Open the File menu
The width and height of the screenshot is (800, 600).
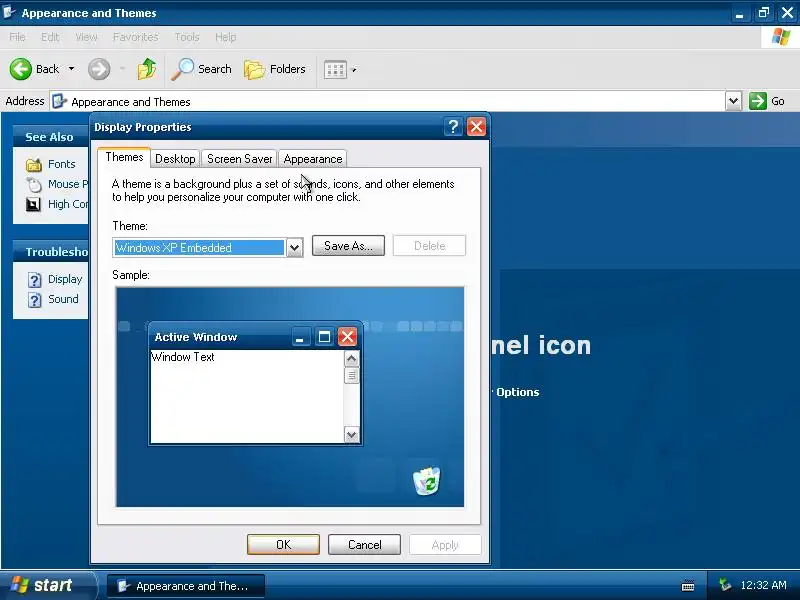click(x=17, y=37)
